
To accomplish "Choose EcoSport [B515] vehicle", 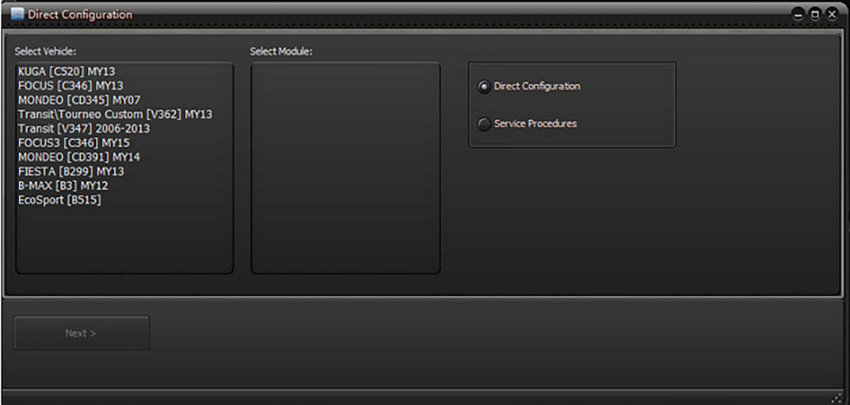I will pyautogui.click(x=60, y=200).
